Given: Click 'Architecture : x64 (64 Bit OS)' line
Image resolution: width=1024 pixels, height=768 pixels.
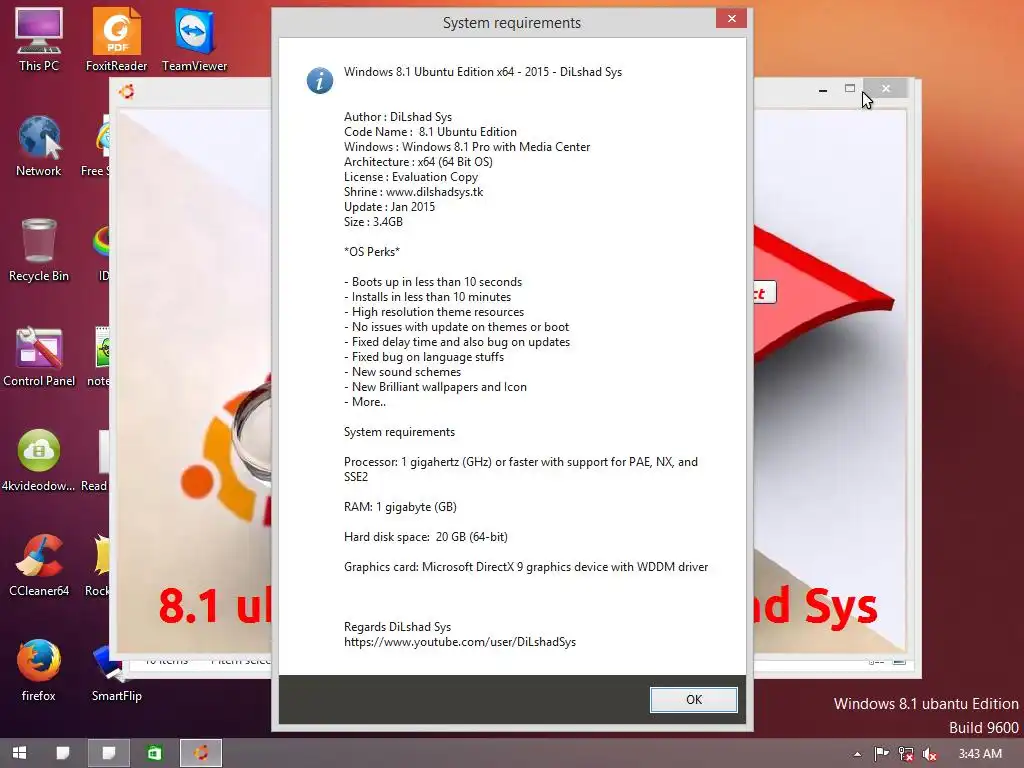Looking at the screenshot, I should pos(418,162).
